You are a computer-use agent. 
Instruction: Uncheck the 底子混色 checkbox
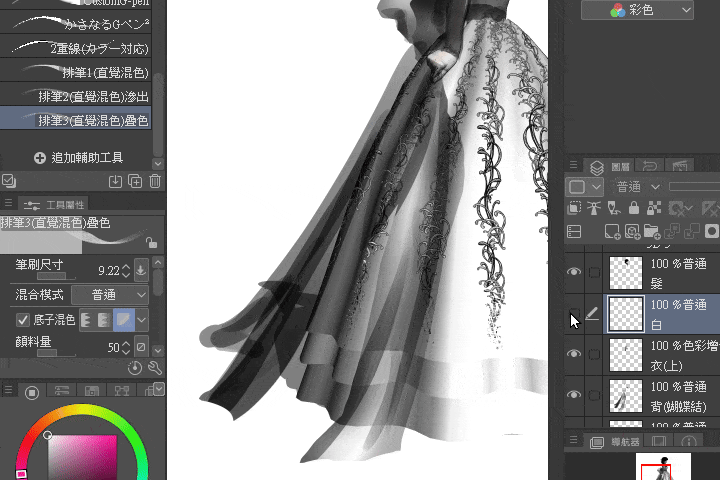(22, 320)
